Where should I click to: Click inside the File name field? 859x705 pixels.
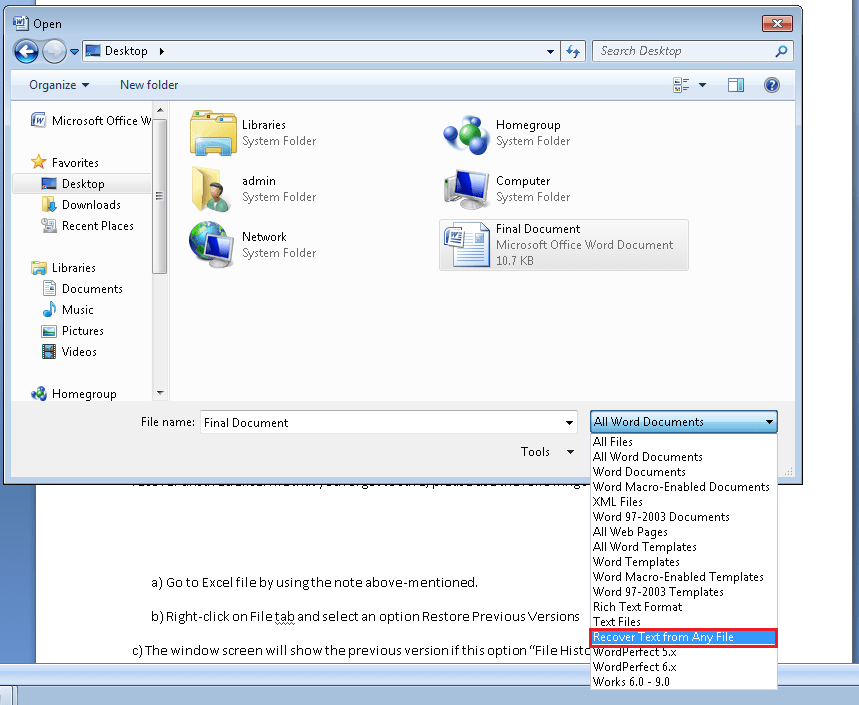click(x=380, y=421)
